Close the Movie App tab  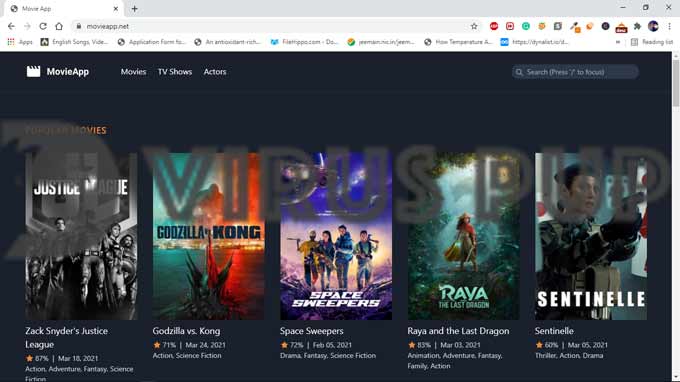pyautogui.click(x=115, y=9)
